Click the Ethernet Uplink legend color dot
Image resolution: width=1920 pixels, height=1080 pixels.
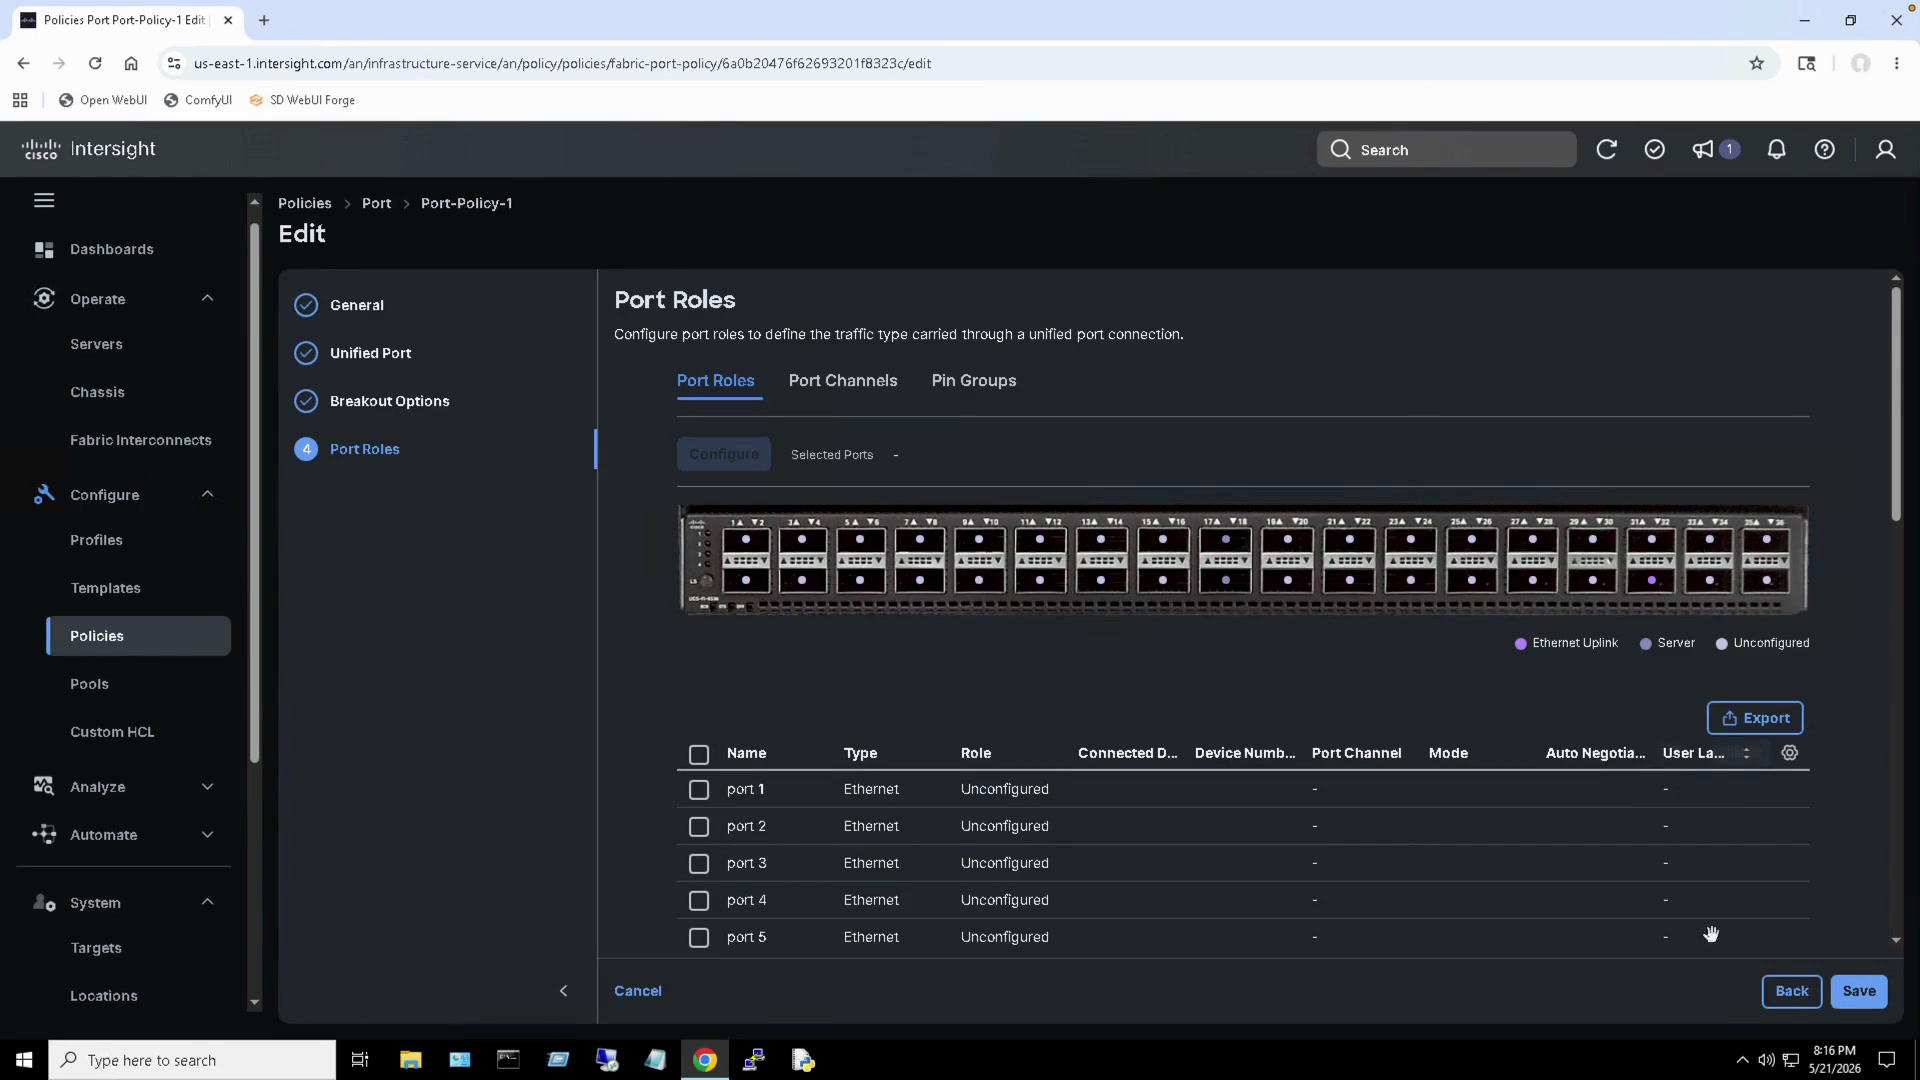(x=1521, y=644)
